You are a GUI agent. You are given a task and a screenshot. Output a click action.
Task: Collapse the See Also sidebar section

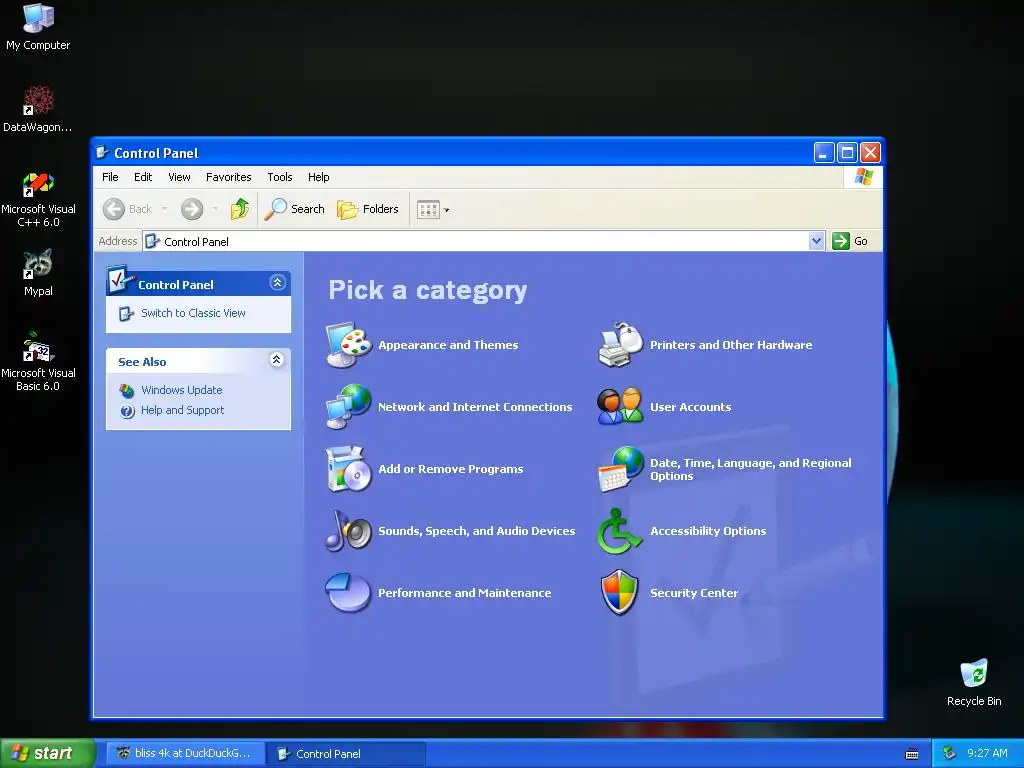click(277, 359)
